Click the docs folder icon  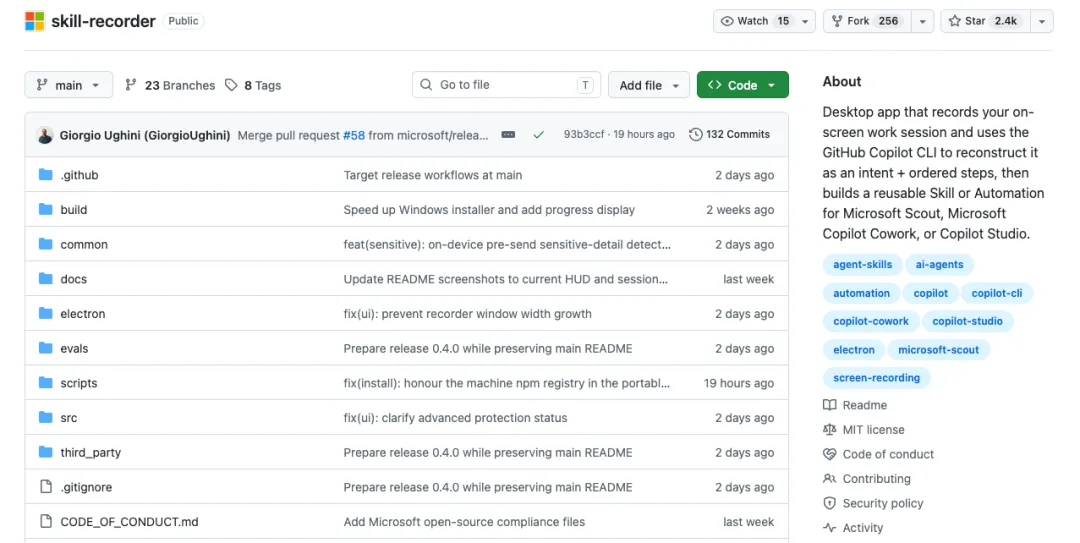[x=45, y=278]
